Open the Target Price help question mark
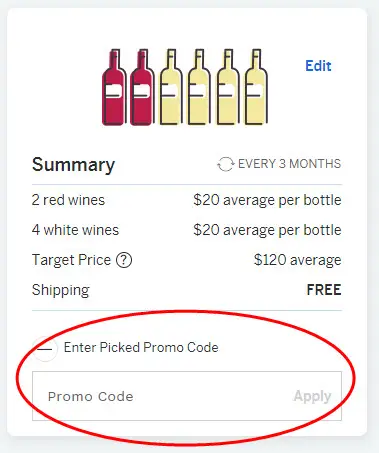The height and width of the screenshot is (453, 379). tap(124, 260)
